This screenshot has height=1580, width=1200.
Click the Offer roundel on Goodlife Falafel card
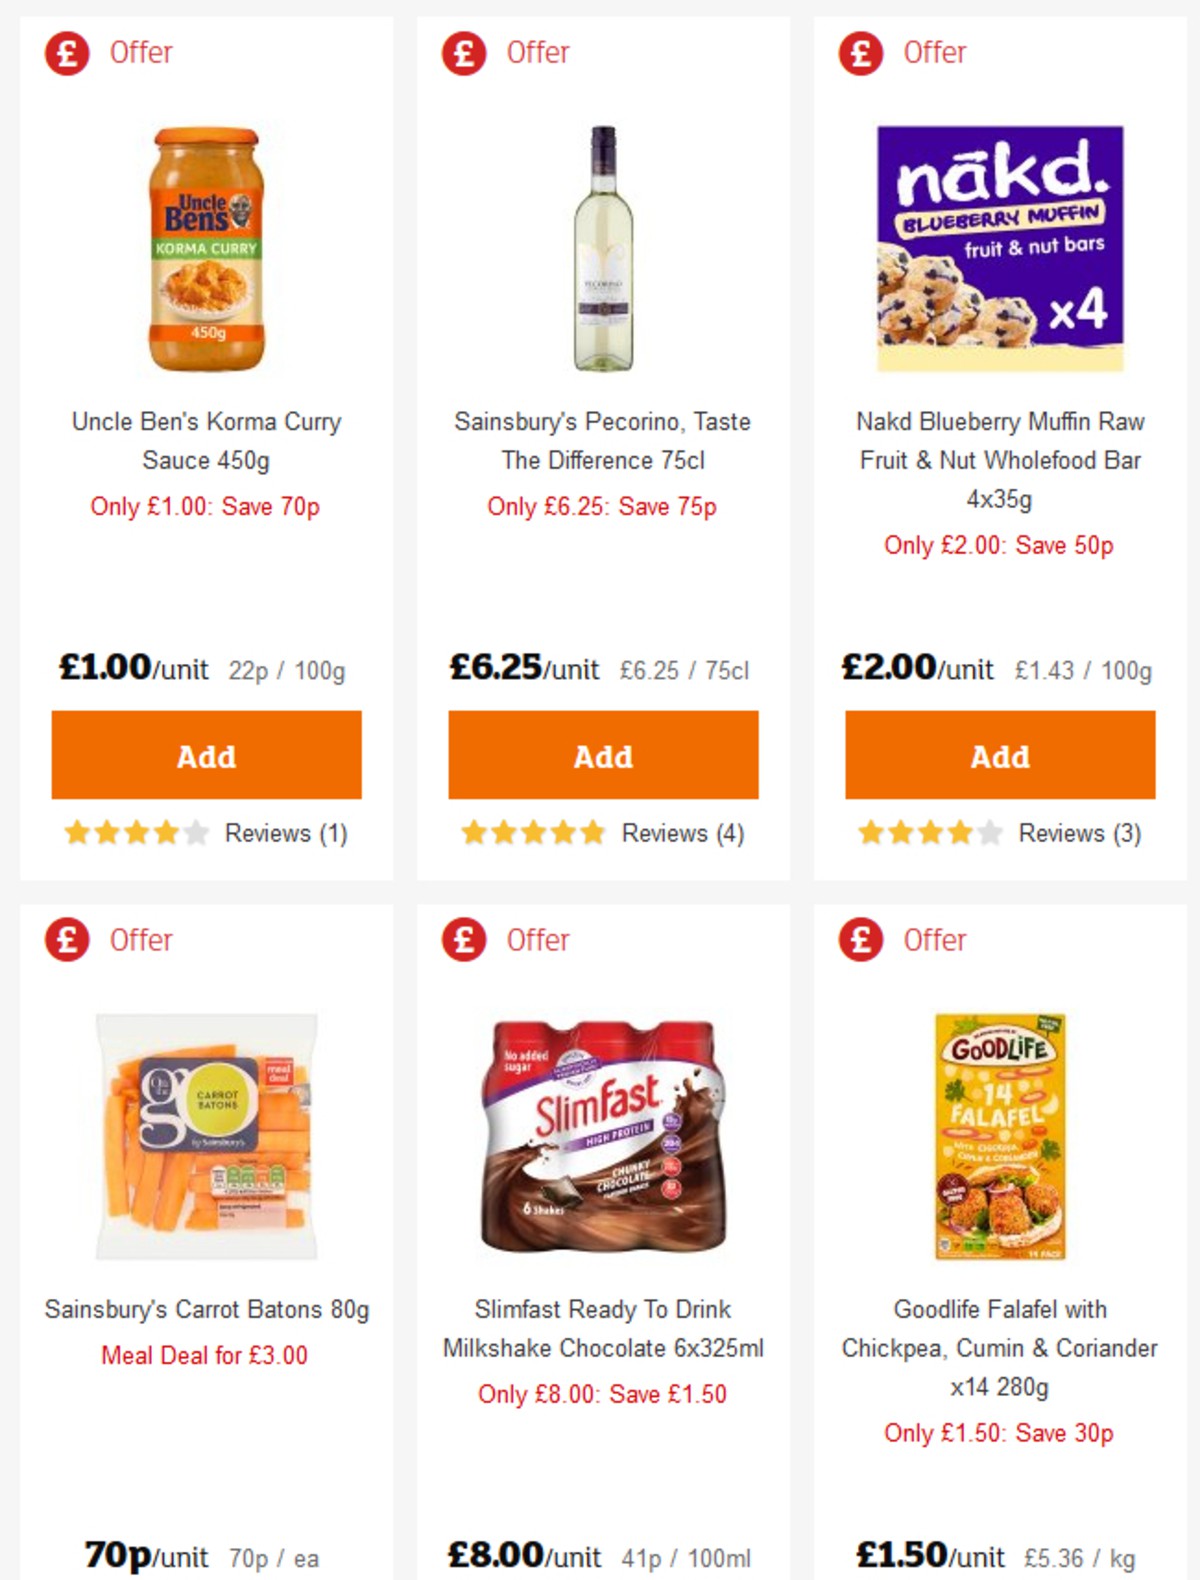(859, 940)
